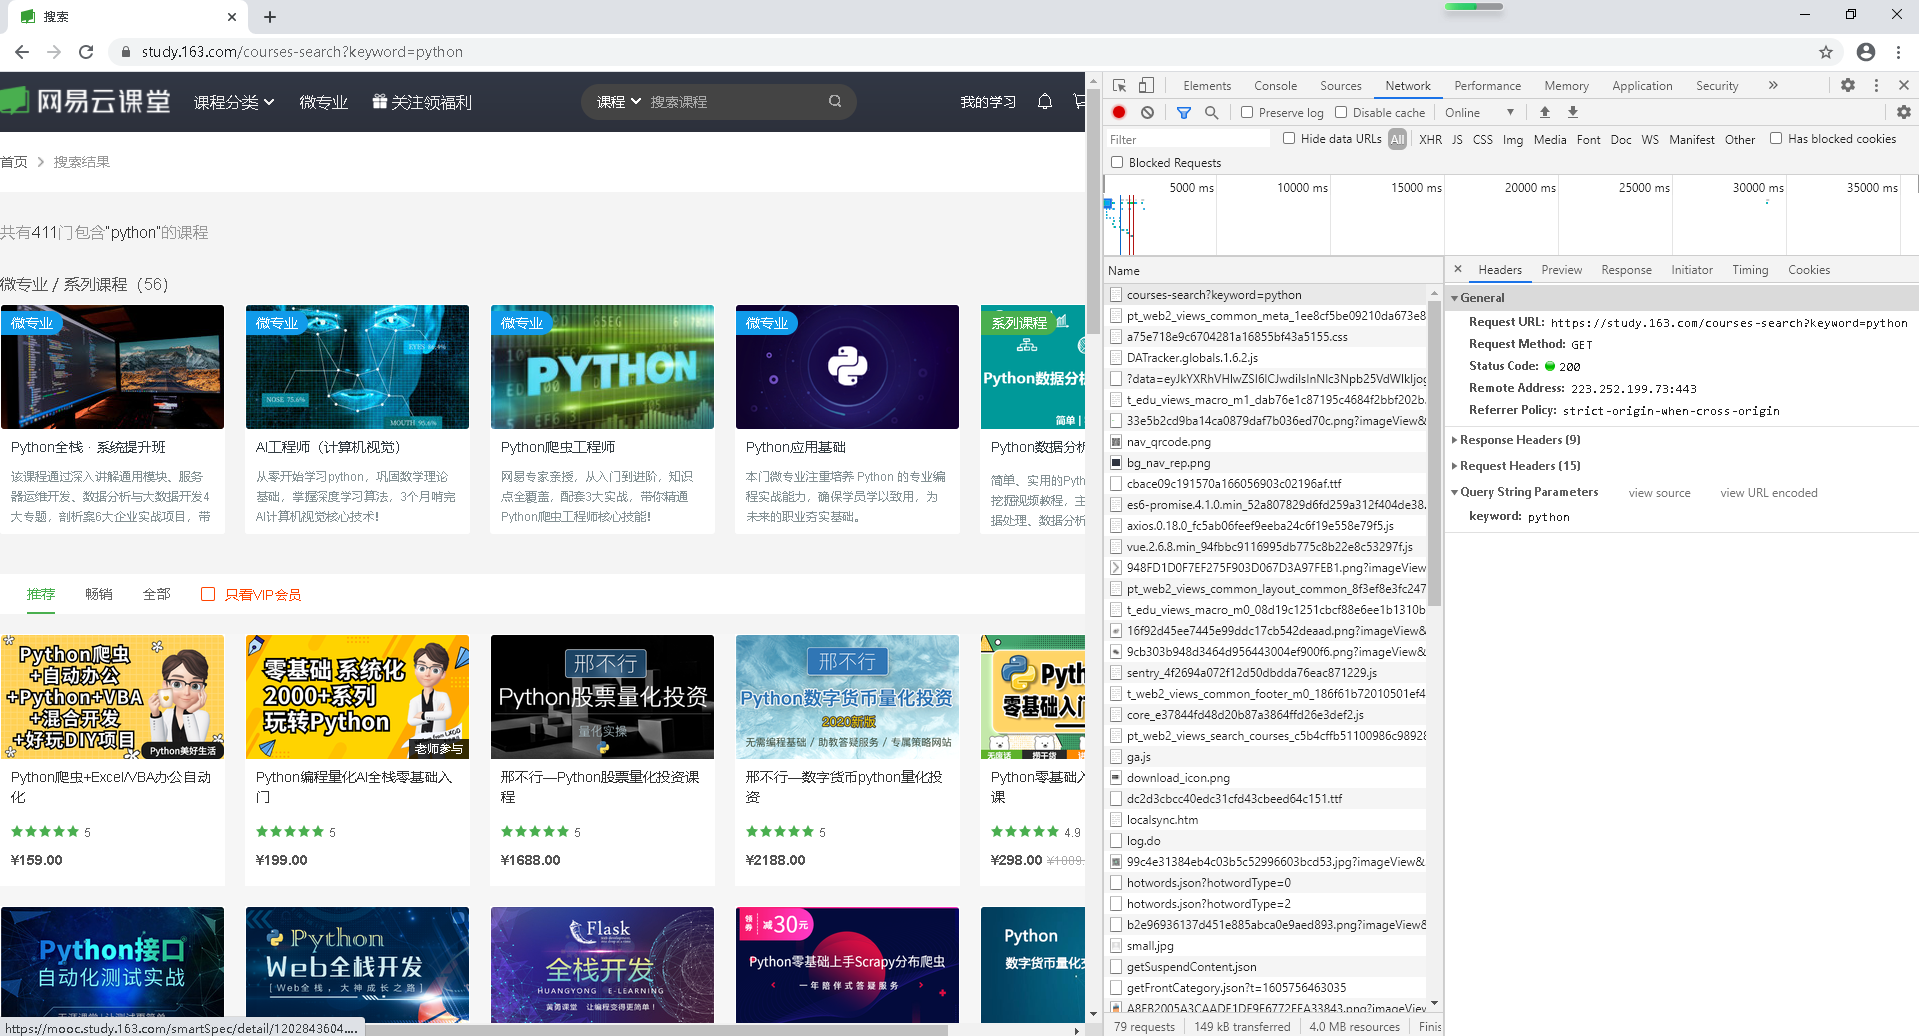1919x1036 pixels.
Task: Open network search with magnifier icon
Action: pyautogui.click(x=1212, y=113)
